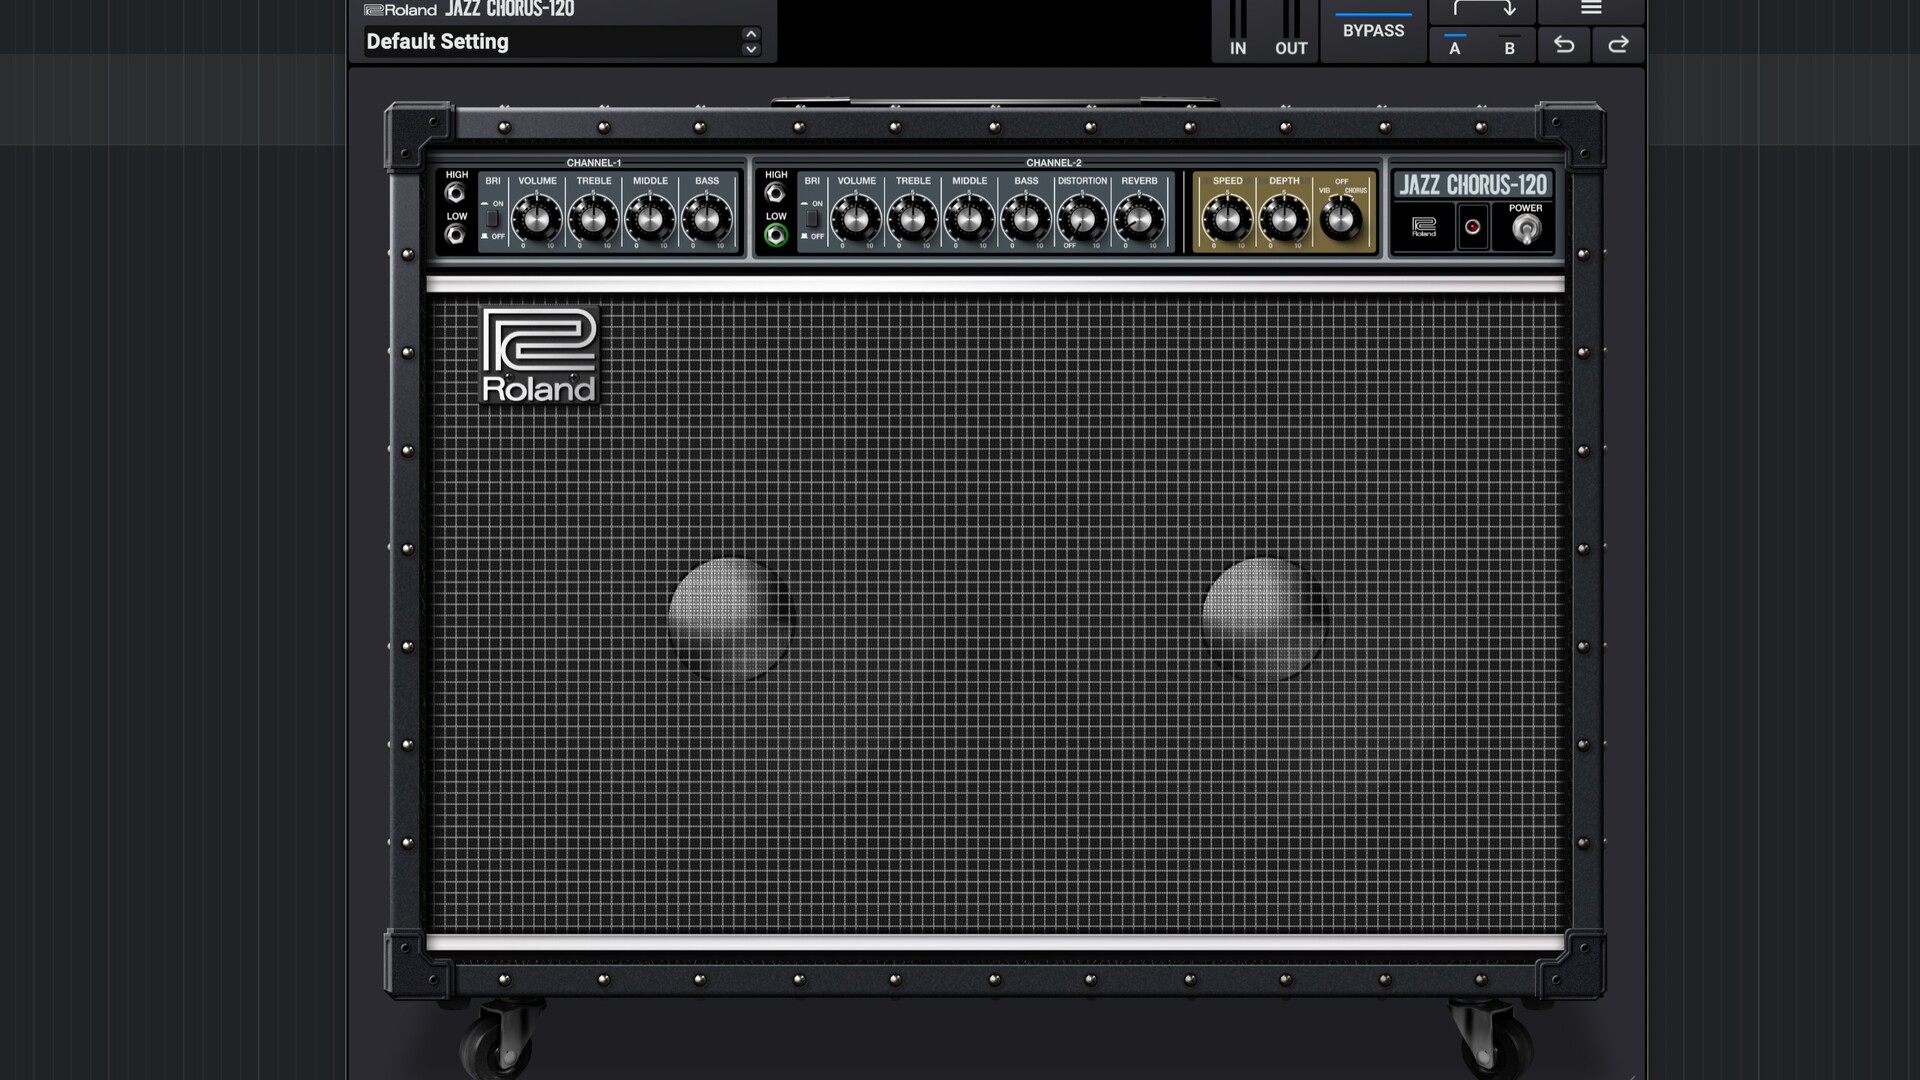
Task: Open the hamburger menu
Action: click(1591, 9)
